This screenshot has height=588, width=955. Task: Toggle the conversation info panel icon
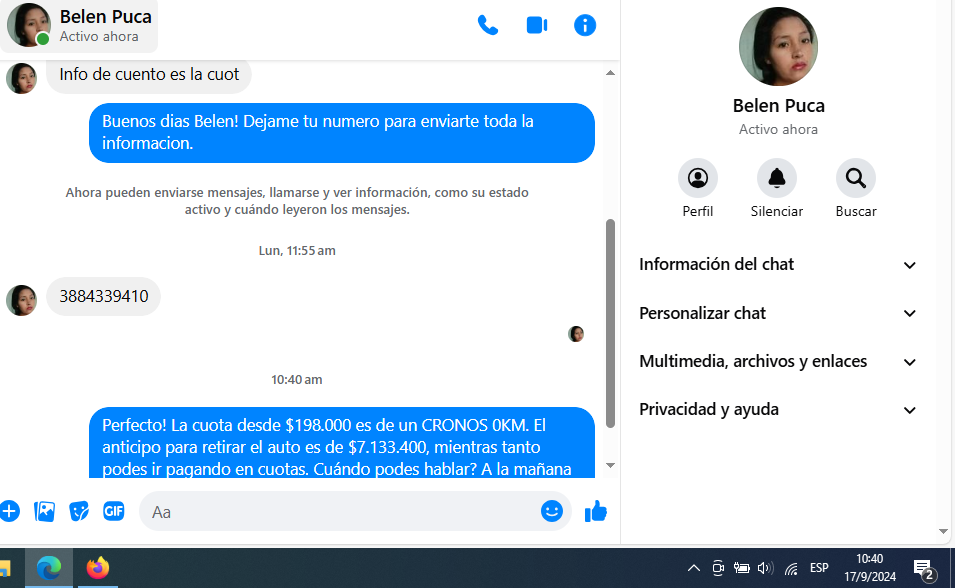[x=585, y=25]
